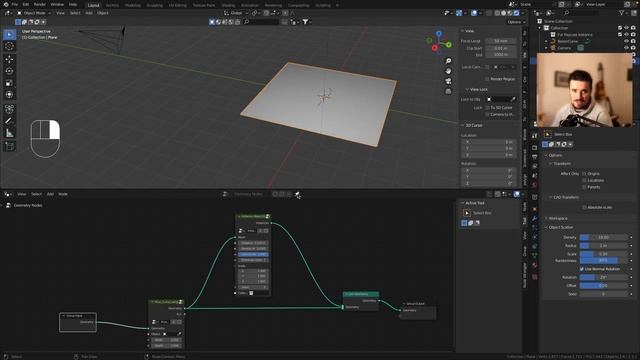Click the search magnifier in outliner header
The width and height of the screenshot is (640, 360).
(566, 13)
